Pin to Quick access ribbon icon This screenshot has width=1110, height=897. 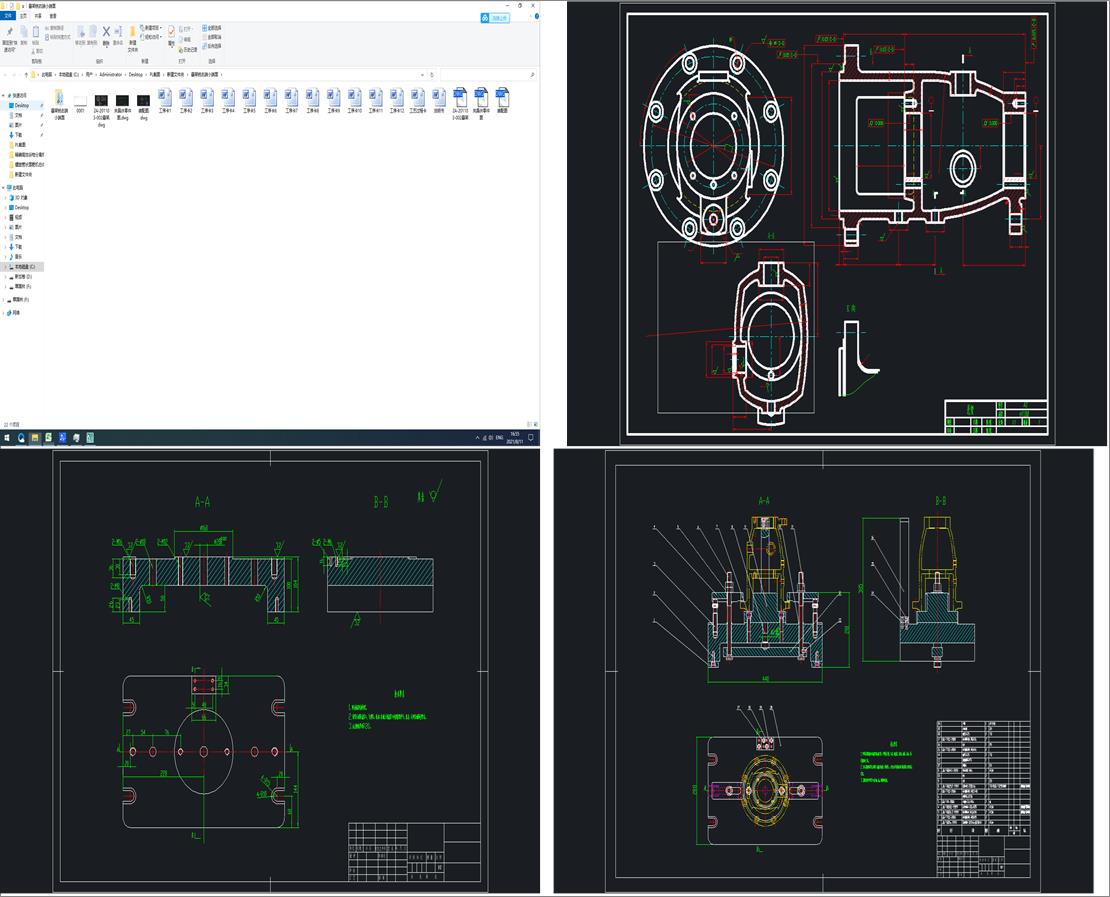tap(9, 32)
